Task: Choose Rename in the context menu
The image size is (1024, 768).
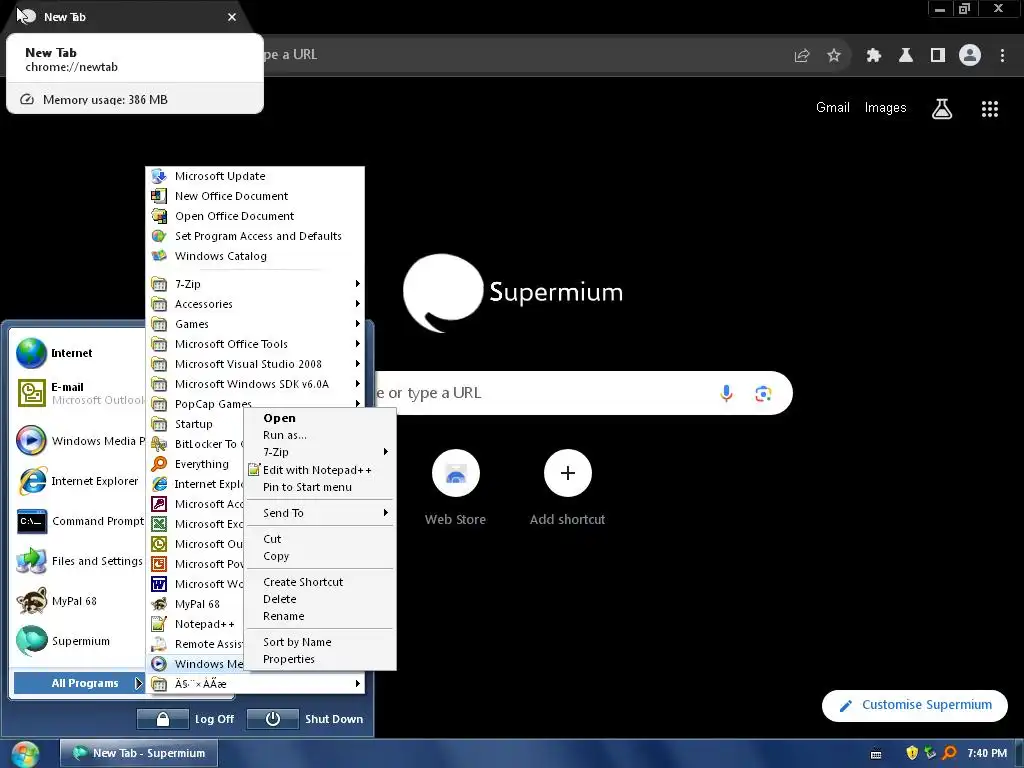Action: coord(320,616)
